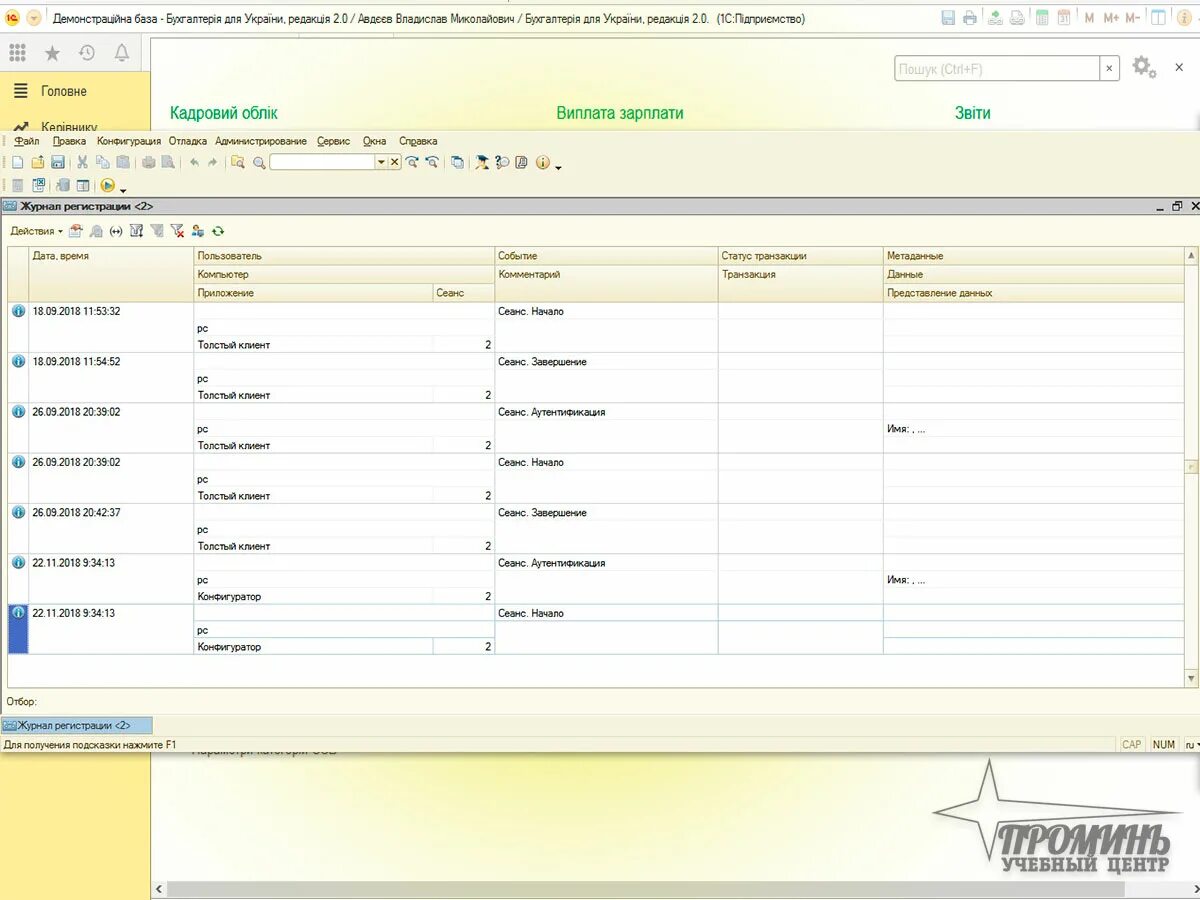Click the Cut scissors icon

coord(83,162)
